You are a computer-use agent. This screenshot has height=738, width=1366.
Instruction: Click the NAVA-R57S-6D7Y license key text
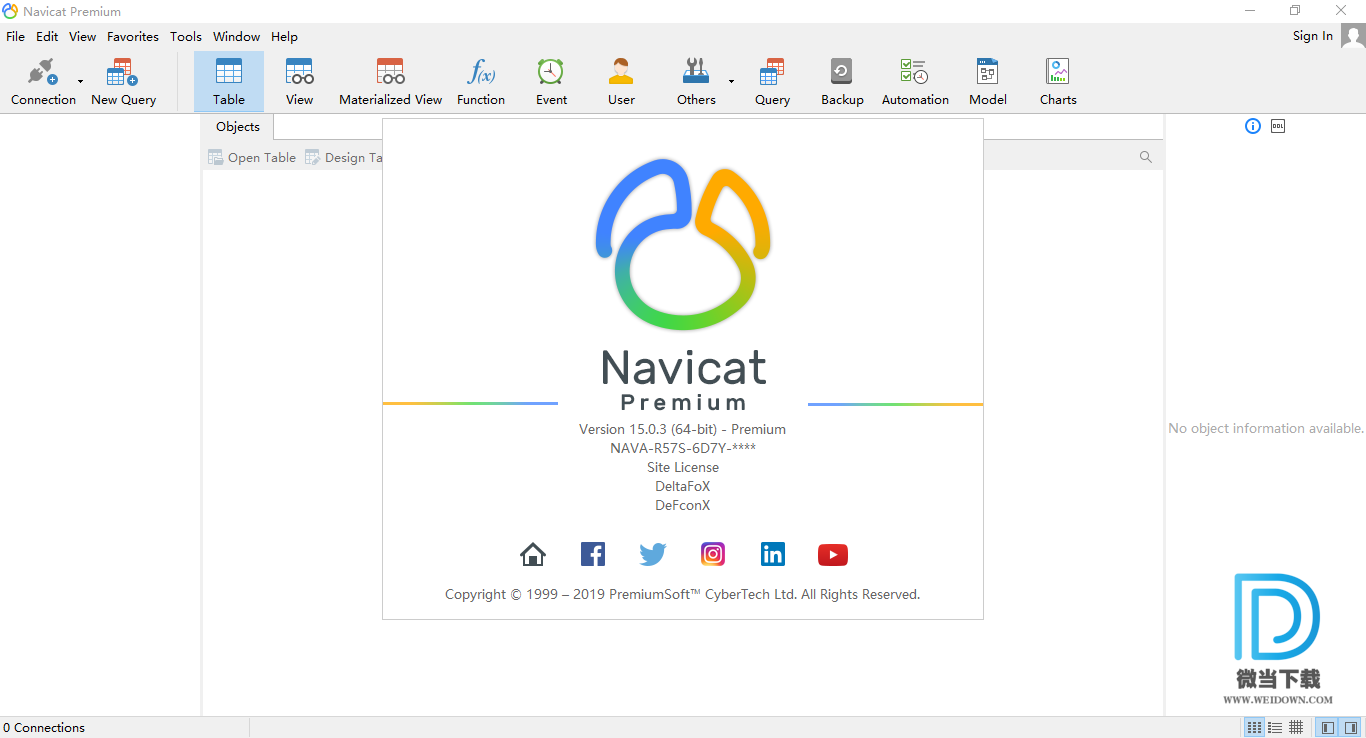(683, 448)
